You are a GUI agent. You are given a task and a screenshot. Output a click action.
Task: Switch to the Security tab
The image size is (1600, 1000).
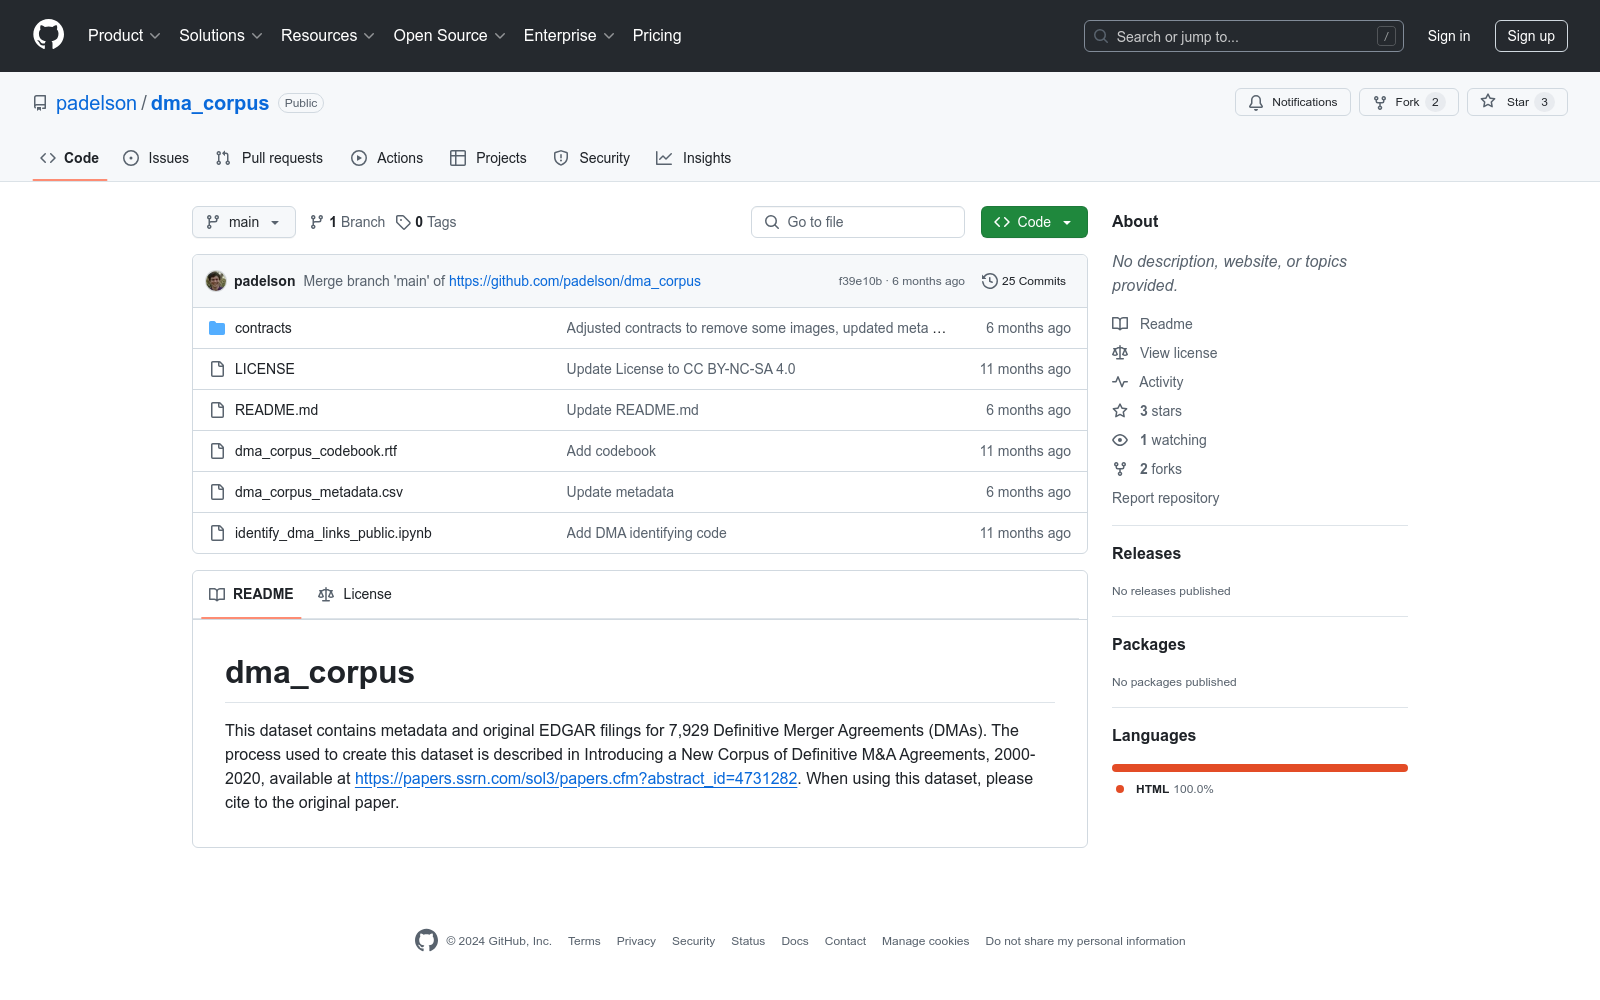tap(592, 158)
